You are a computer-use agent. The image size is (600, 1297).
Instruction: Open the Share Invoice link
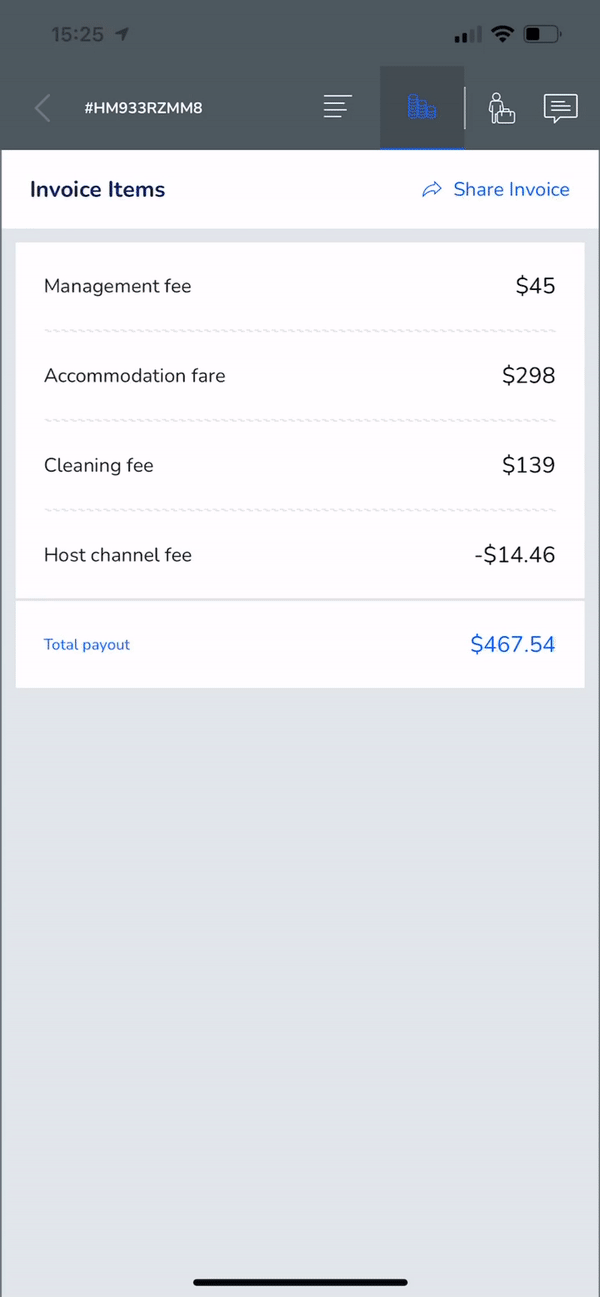(x=510, y=189)
